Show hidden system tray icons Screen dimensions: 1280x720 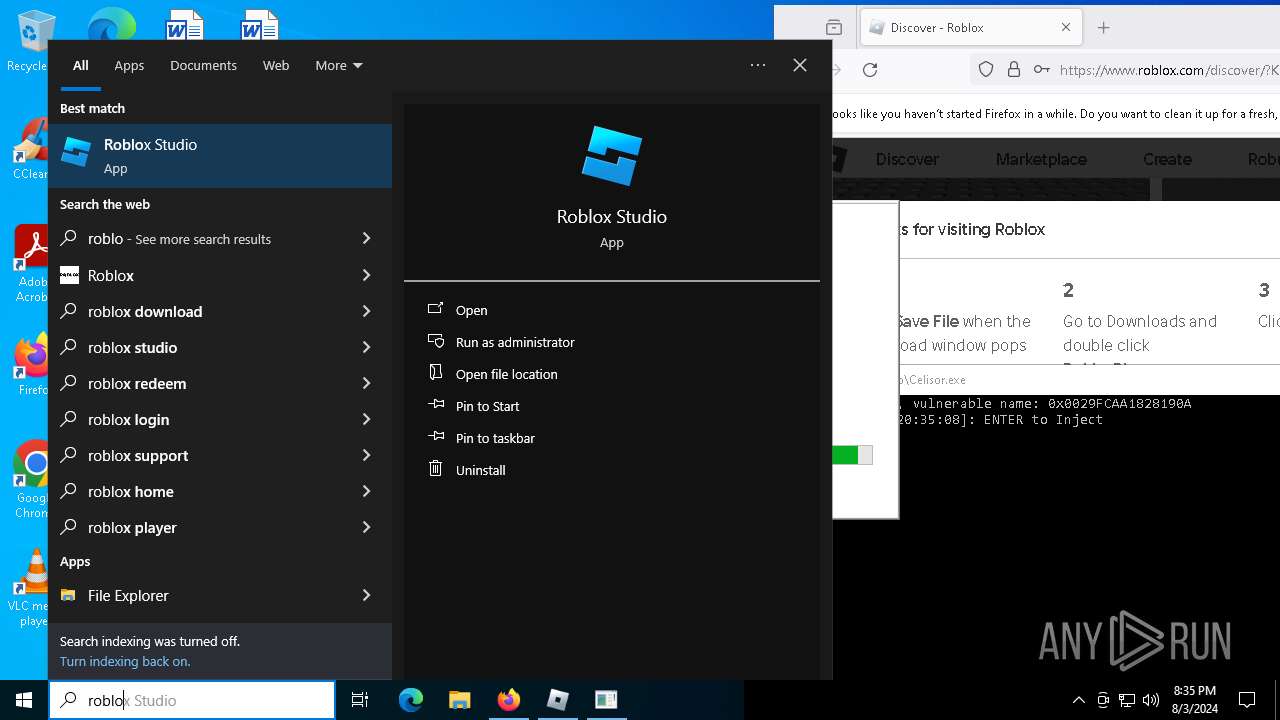pyautogui.click(x=1078, y=700)
